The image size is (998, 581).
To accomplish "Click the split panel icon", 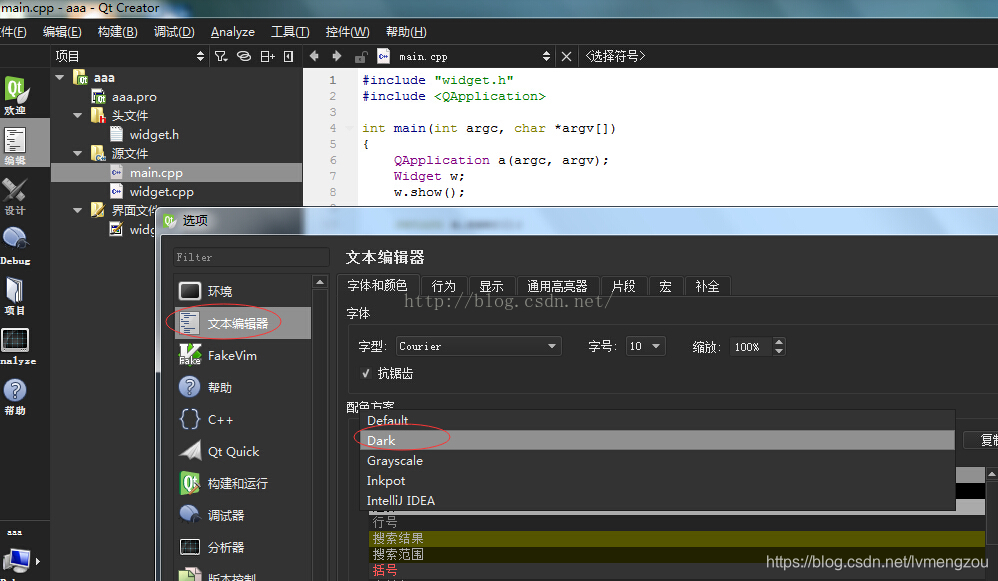I will click(x=267, y=57).
